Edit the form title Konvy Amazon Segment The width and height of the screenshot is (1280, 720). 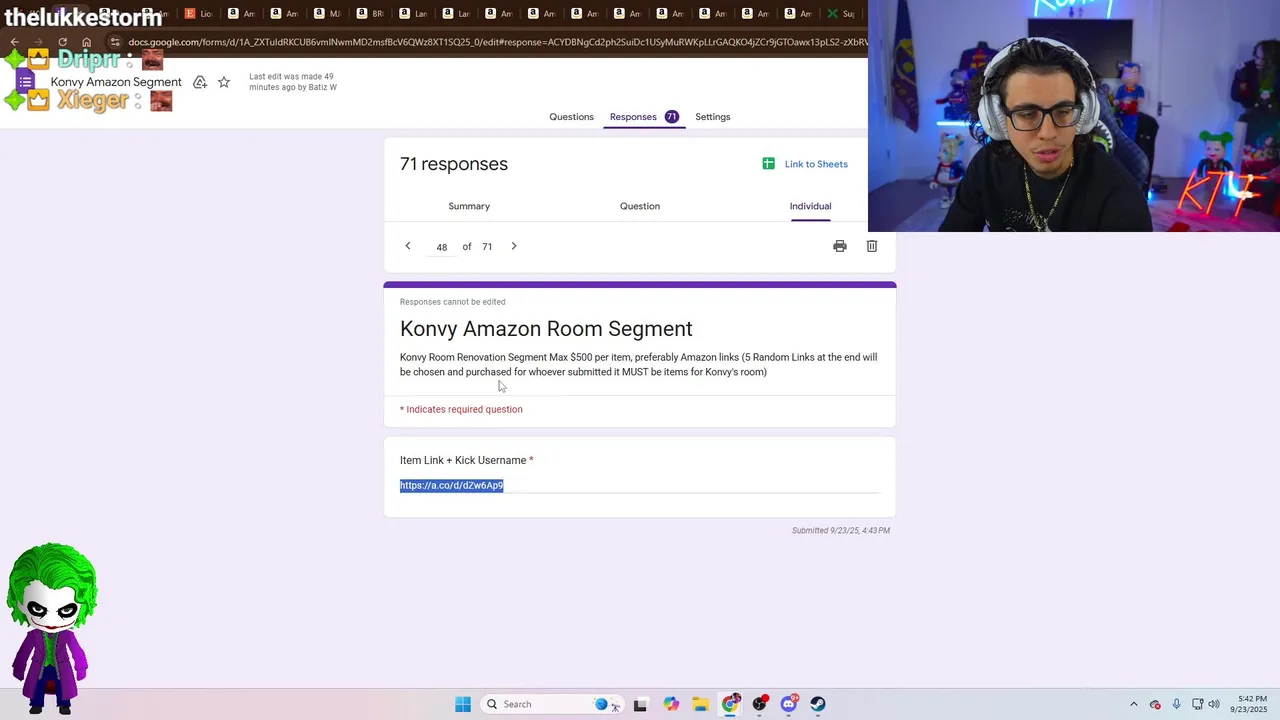116,82
